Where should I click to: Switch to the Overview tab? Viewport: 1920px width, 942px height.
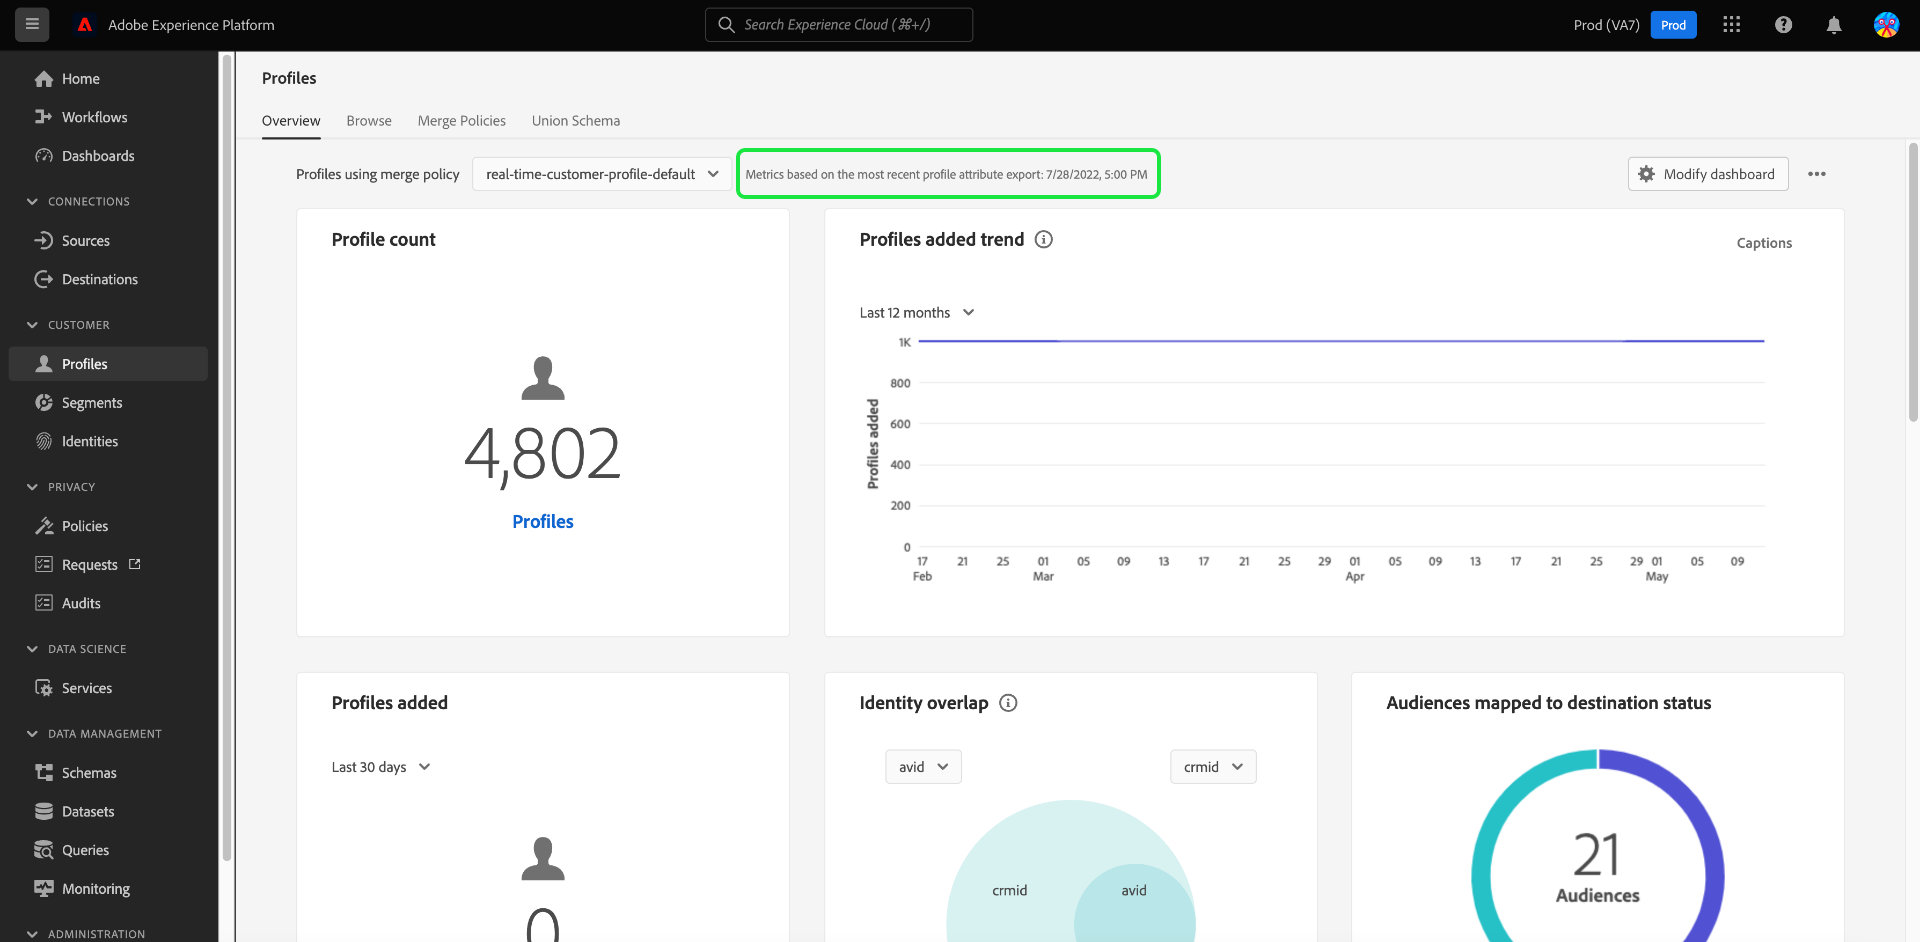[x=291, y=121]
